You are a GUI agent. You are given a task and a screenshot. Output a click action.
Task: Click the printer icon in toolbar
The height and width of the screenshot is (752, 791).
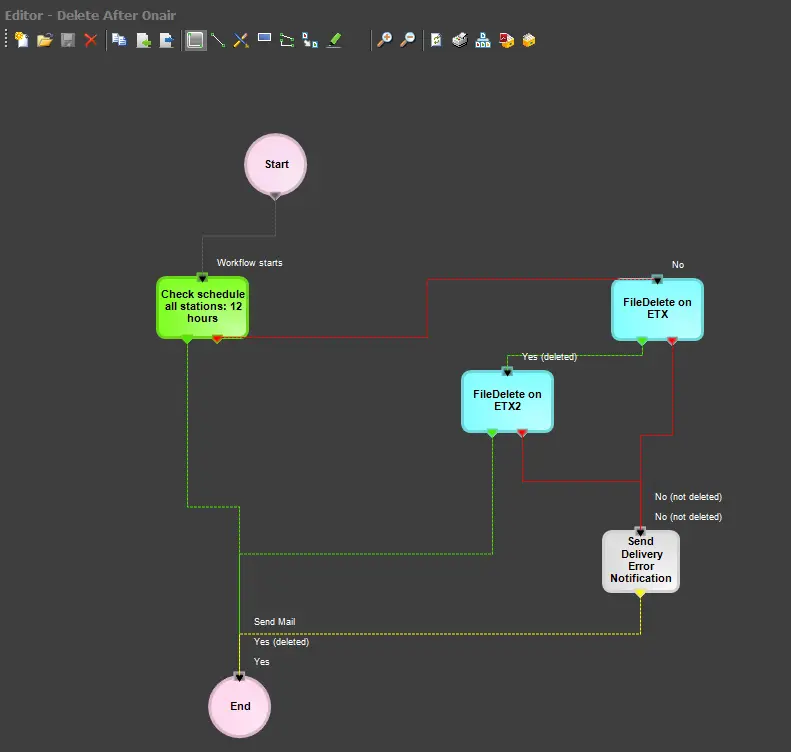point(460,40)
